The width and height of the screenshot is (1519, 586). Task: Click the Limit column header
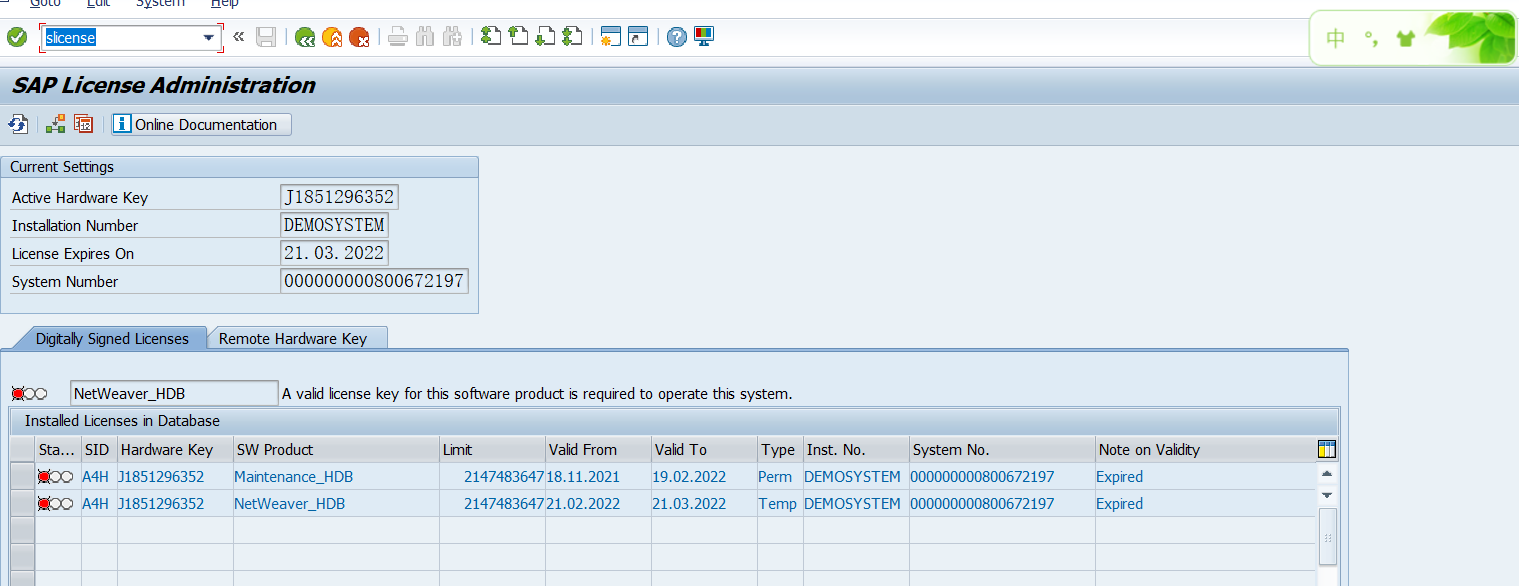(492, 449)
